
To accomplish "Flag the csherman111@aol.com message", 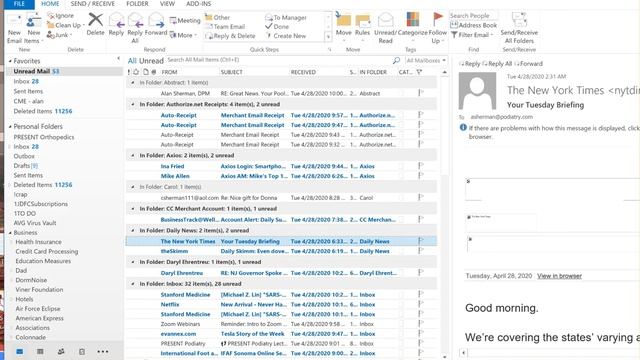I will (x=421, y=198).
